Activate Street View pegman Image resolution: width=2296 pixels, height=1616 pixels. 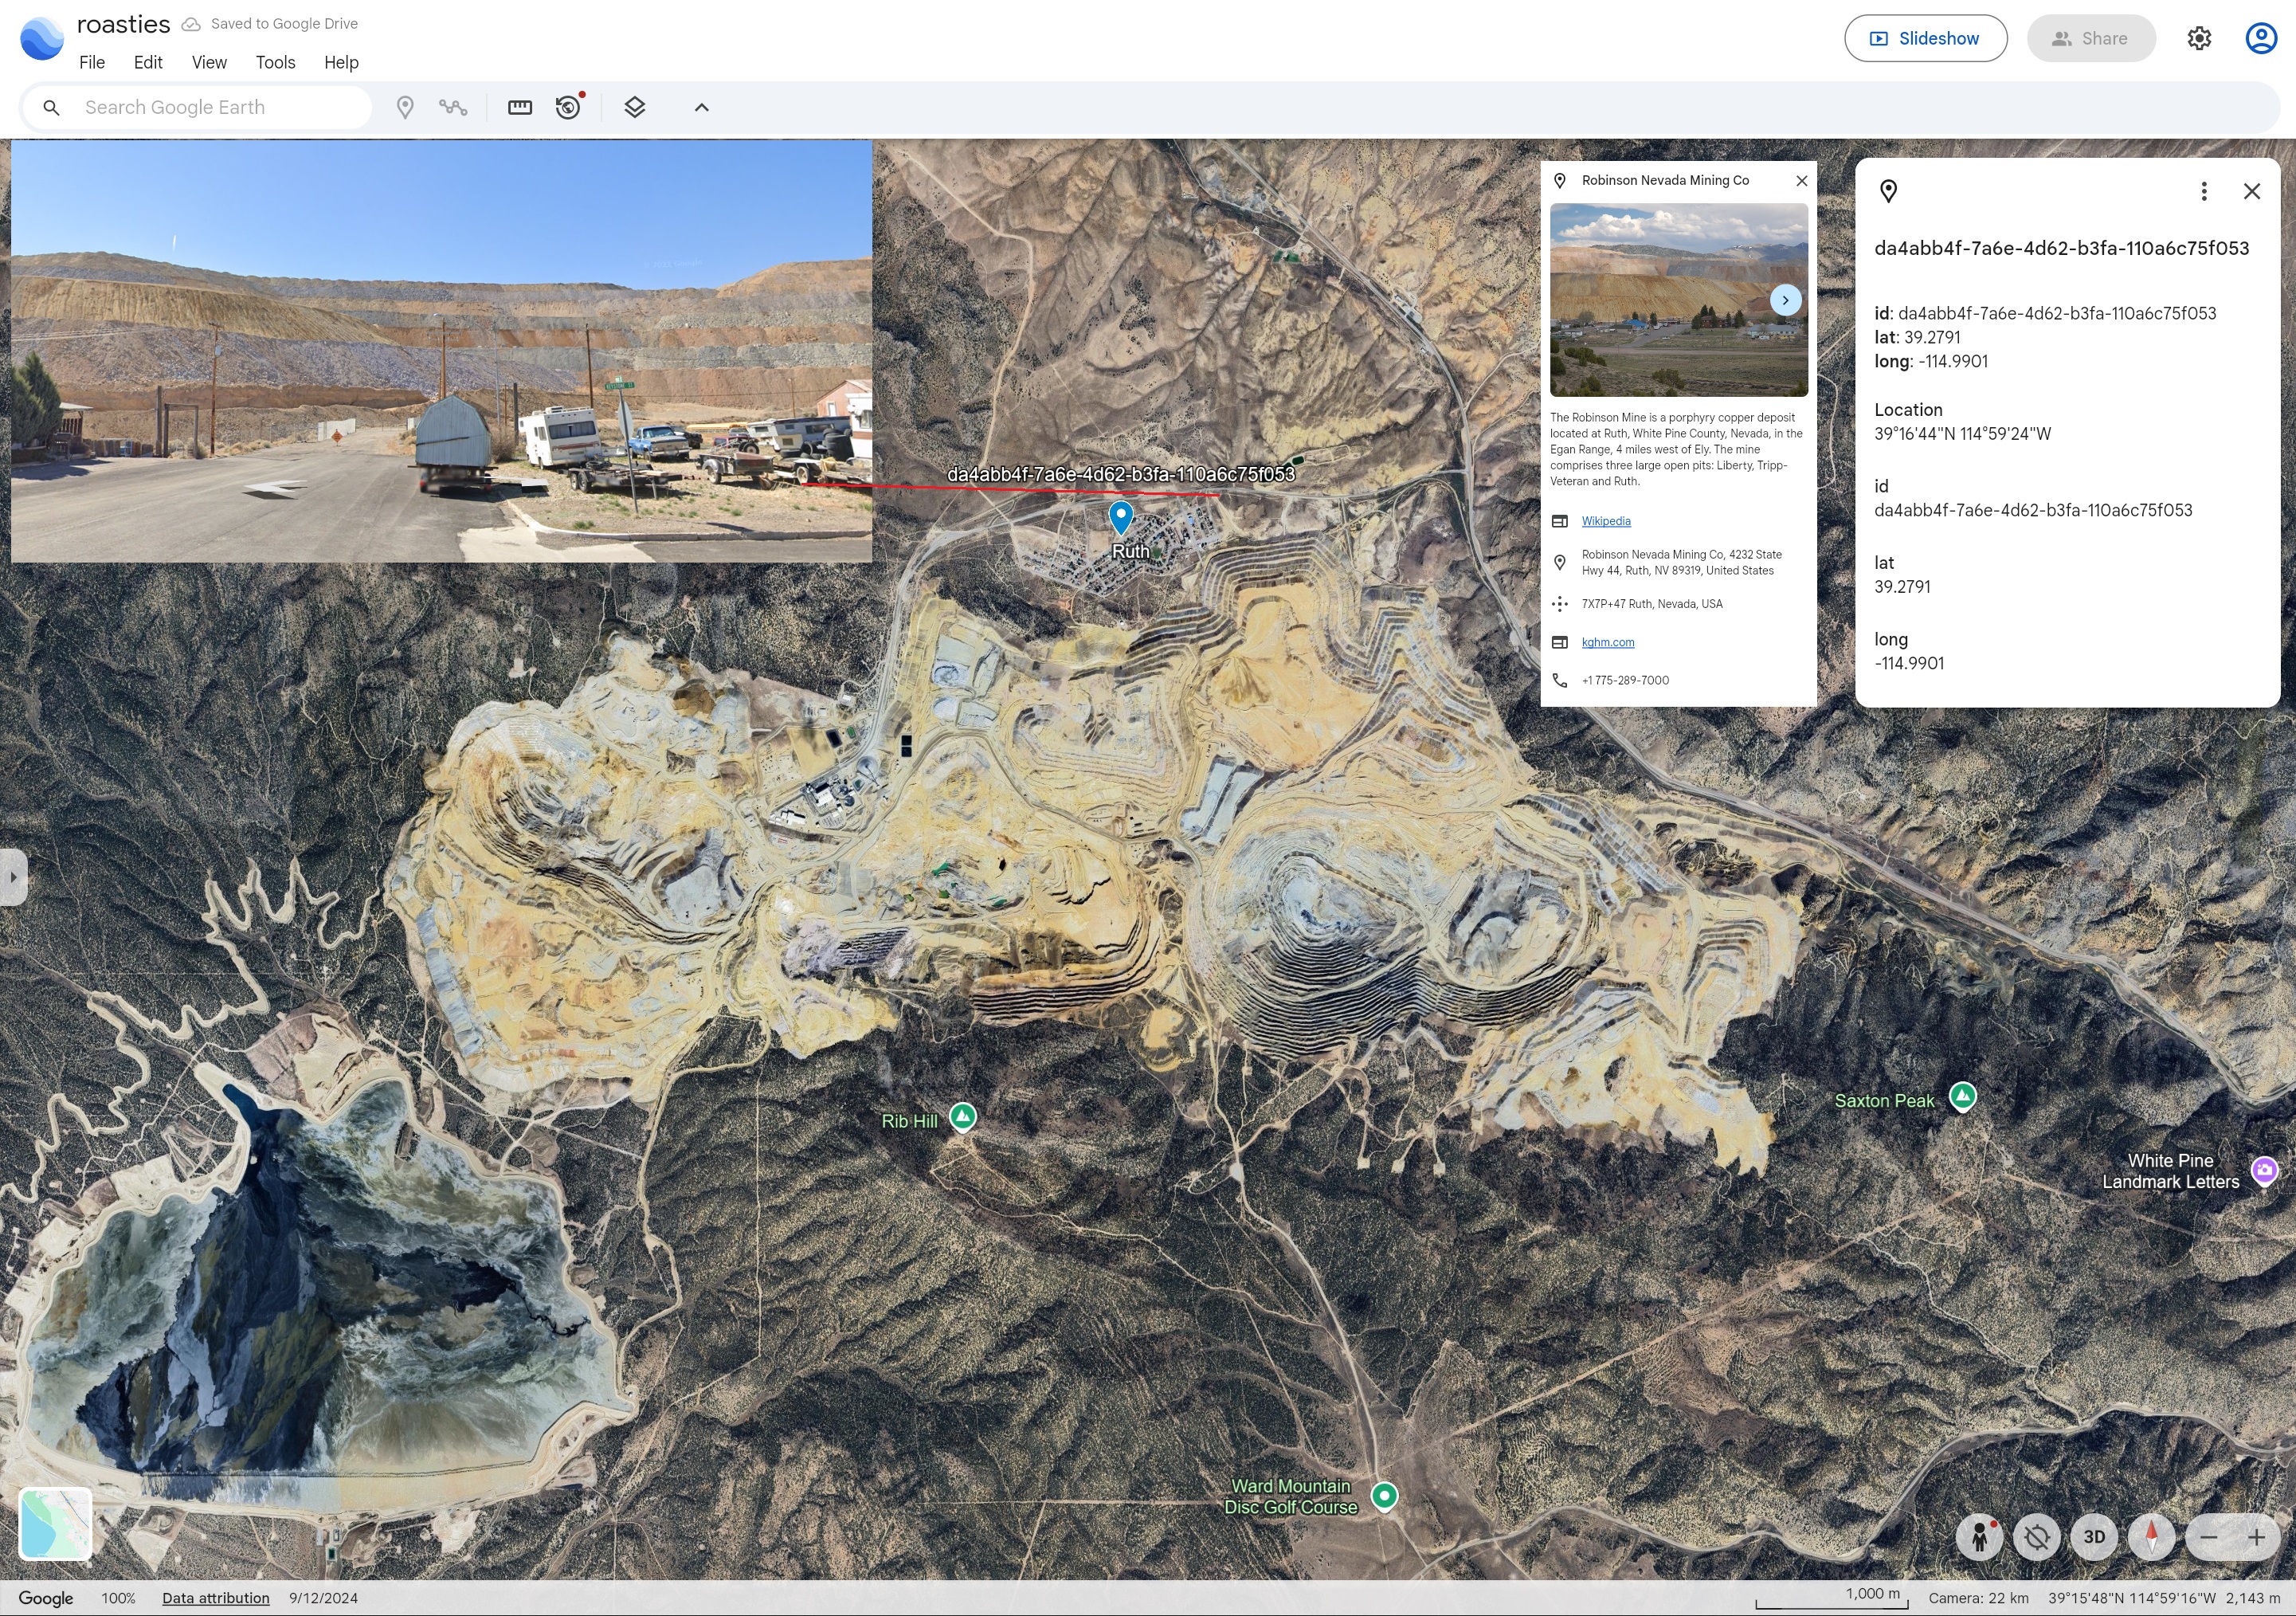click(x=1979, y=1537)
